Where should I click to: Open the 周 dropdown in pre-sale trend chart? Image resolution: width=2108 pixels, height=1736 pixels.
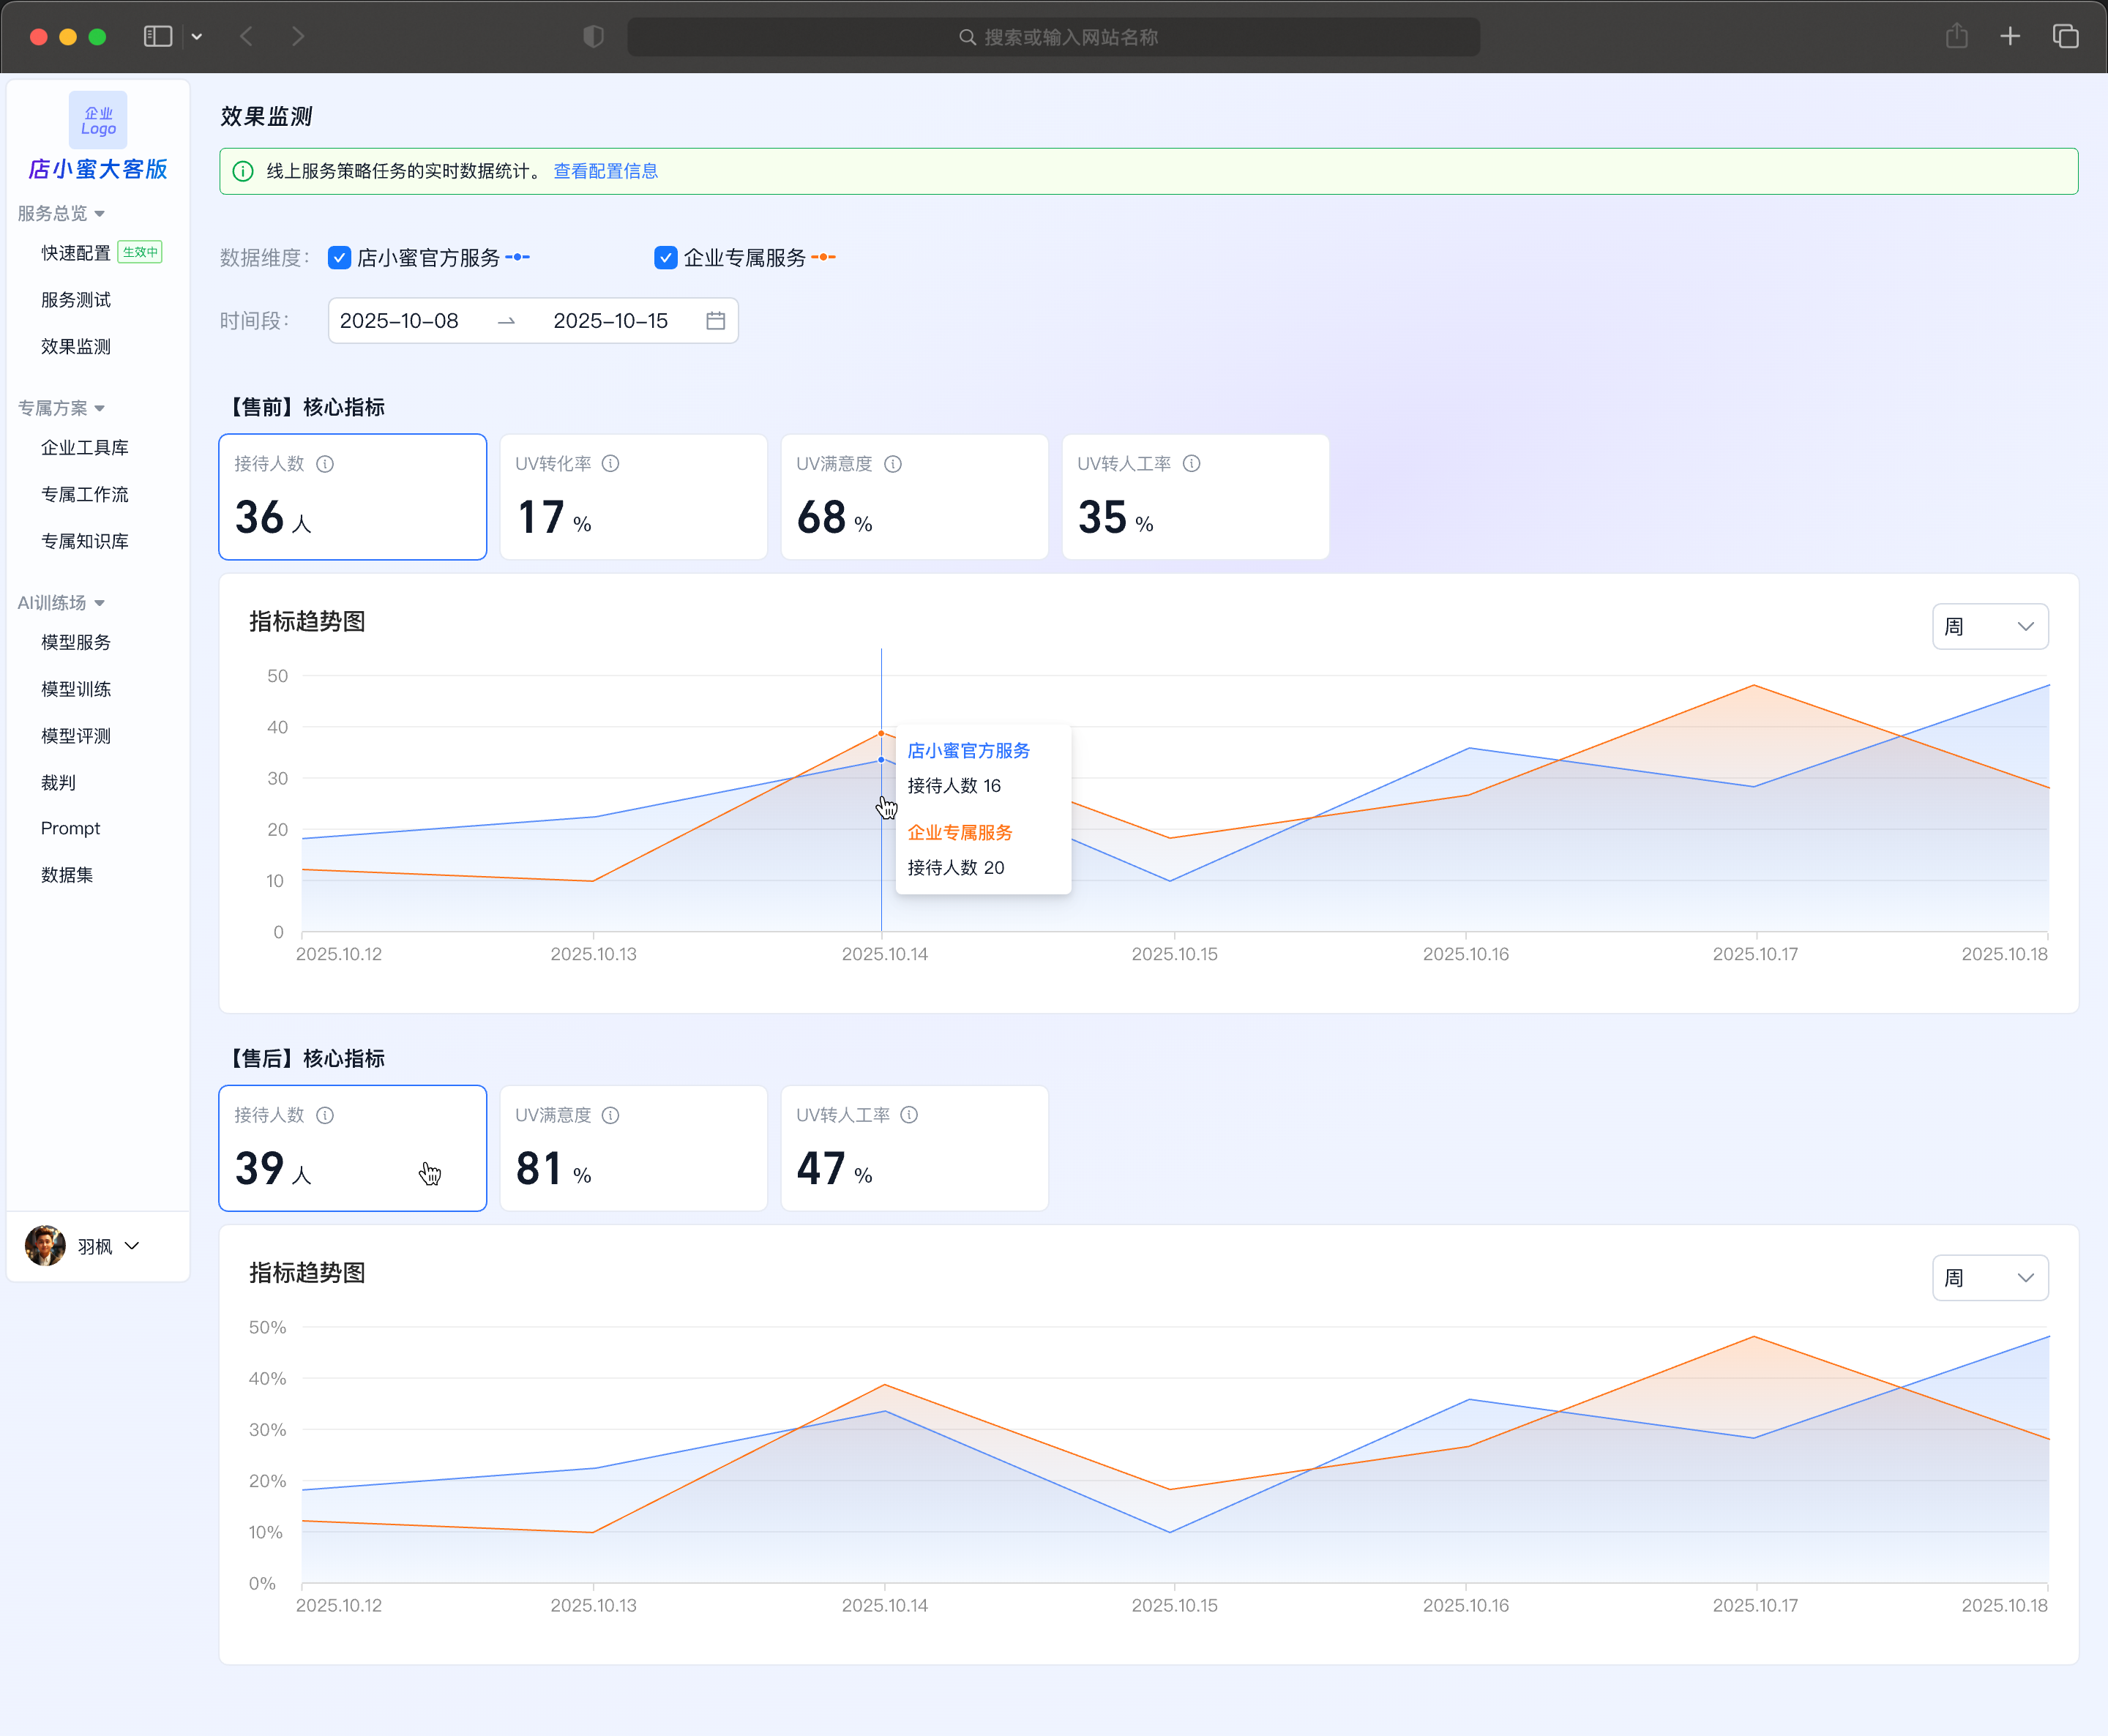1989,627
